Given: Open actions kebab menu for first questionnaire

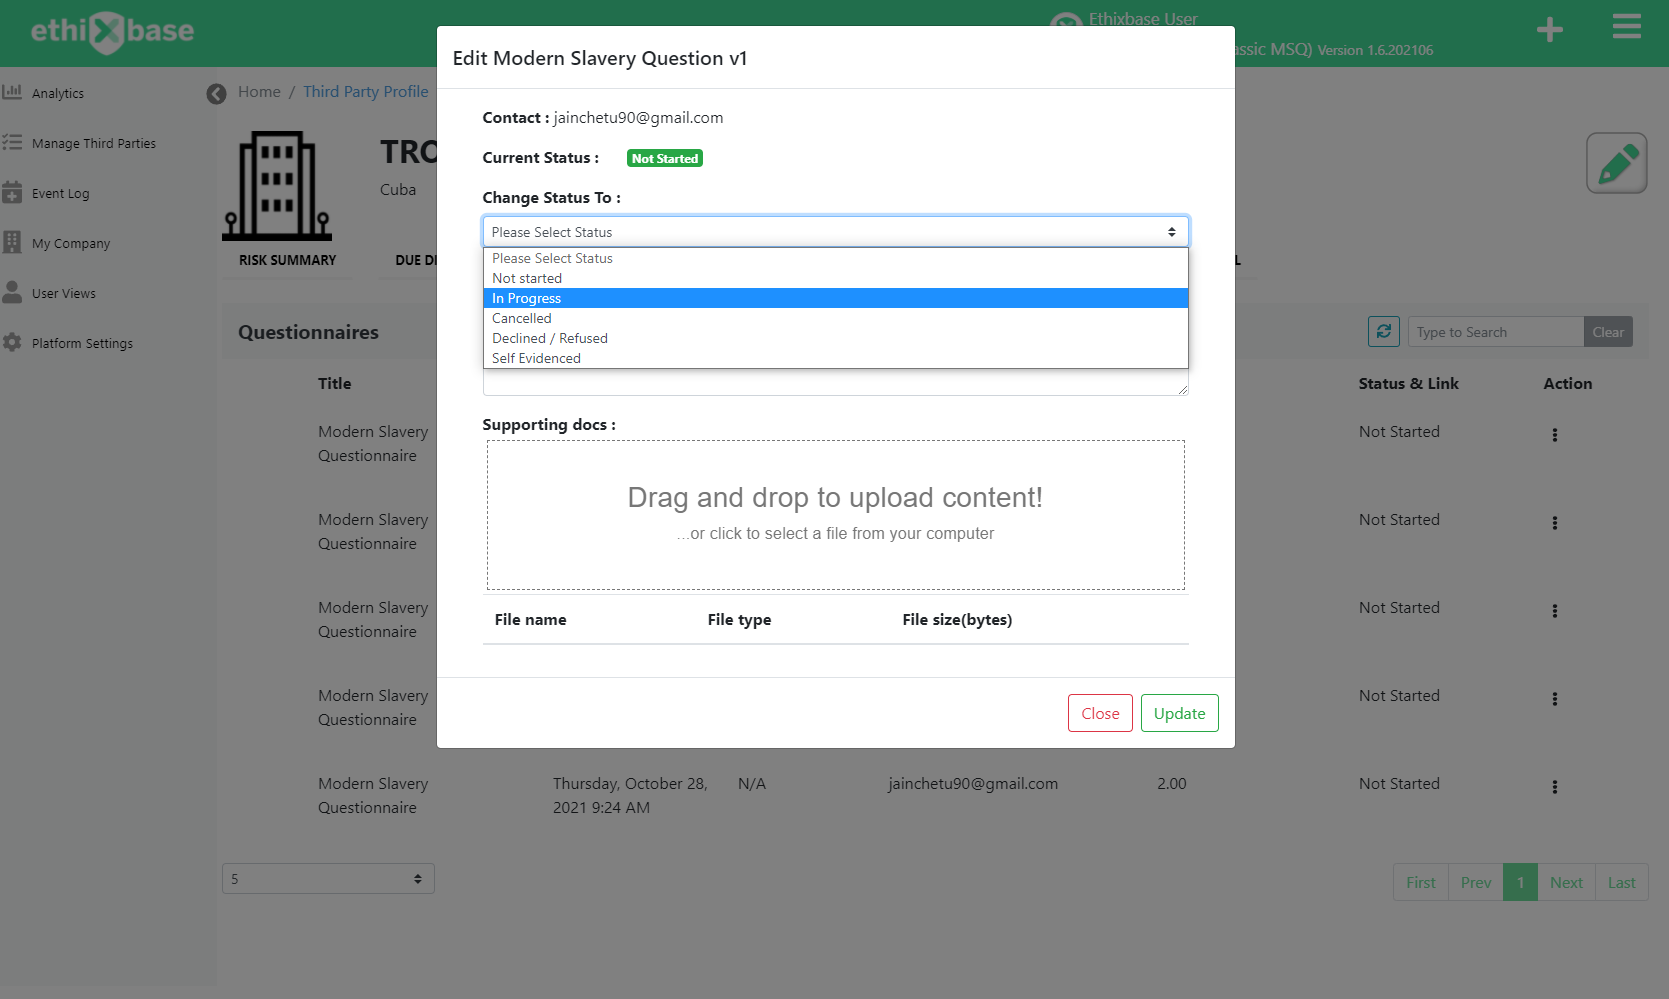Looking at the screenshot, I should [x=1554, y=434].
